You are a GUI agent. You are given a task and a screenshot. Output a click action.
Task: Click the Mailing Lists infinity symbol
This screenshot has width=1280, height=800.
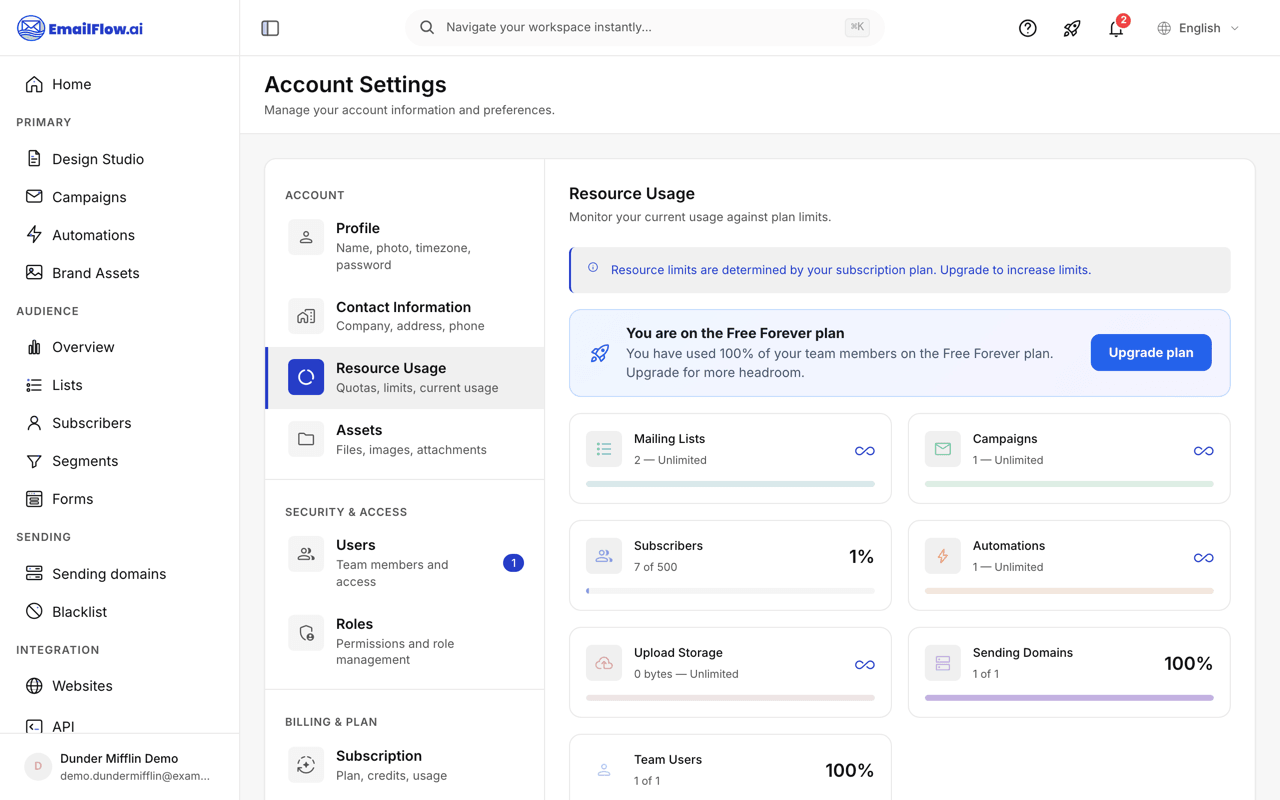coord(865,451)
